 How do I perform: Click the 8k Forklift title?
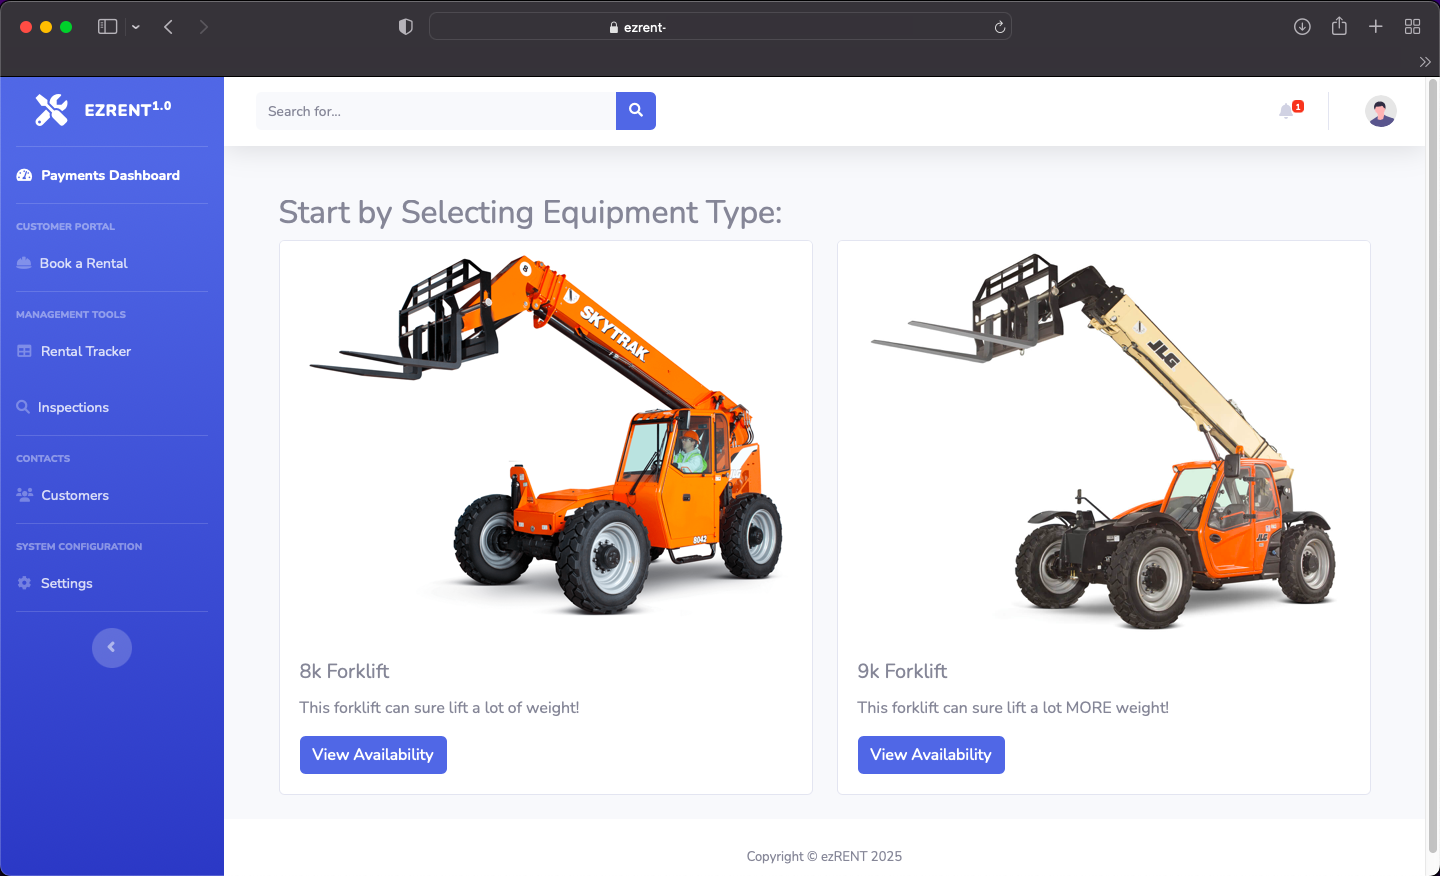[344, 671]
